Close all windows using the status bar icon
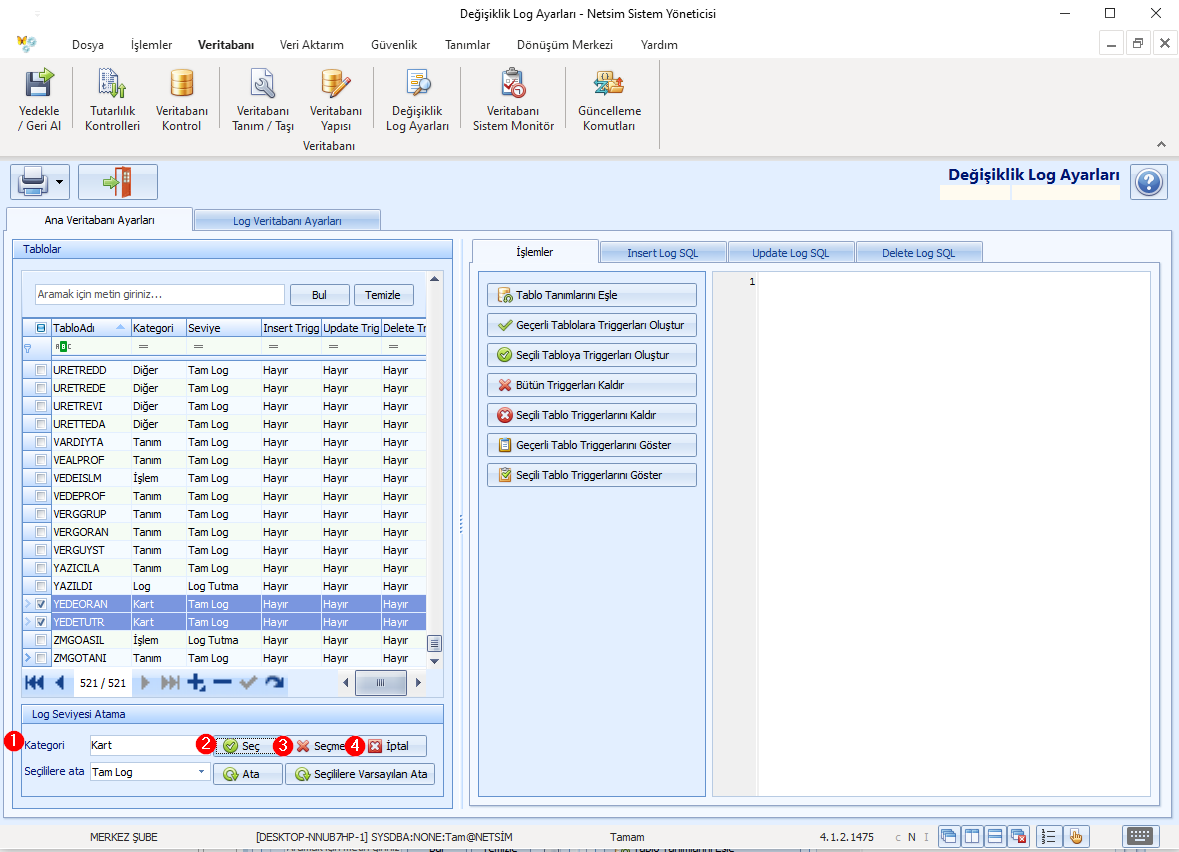This screenshot has width=1179, height=852. (x=1019, y=836)
